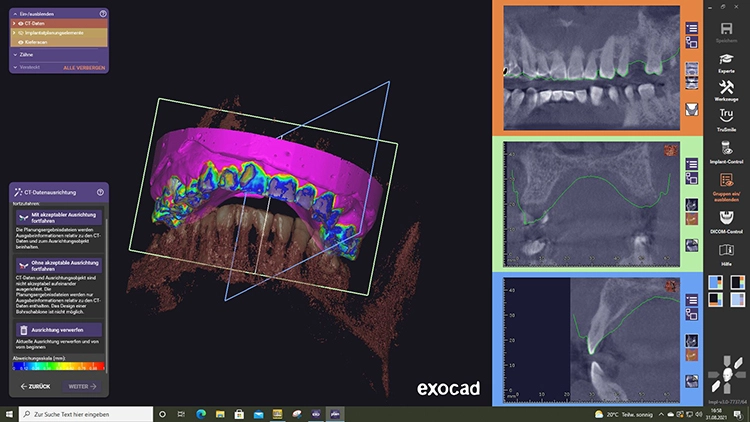Toggle visibility eye of CT-Daten

pos(21,23)
